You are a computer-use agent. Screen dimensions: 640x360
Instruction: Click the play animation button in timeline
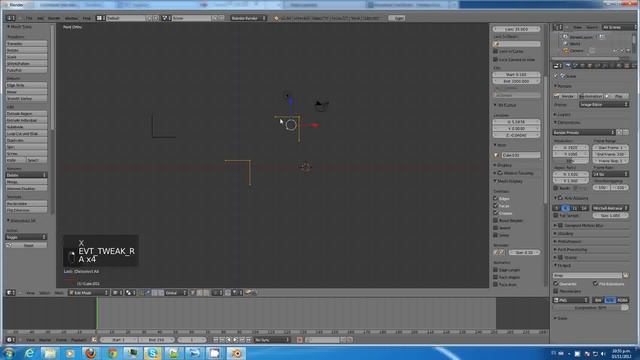pyautogui.click(x=236, y=340)
